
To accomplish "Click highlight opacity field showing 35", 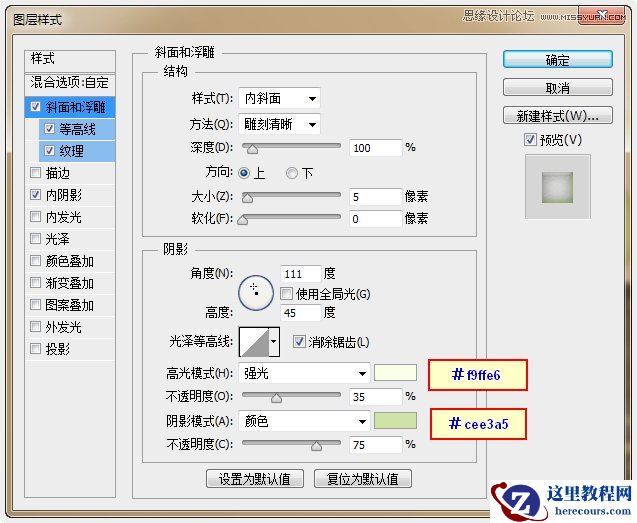I will click(375, 396).
